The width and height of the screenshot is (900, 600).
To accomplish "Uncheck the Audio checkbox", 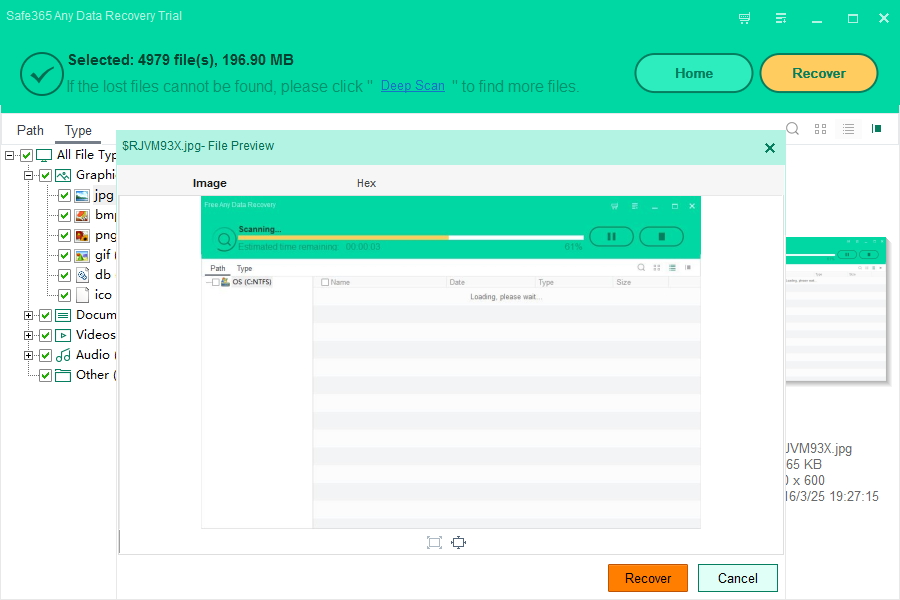I will (x=45, y=355).
